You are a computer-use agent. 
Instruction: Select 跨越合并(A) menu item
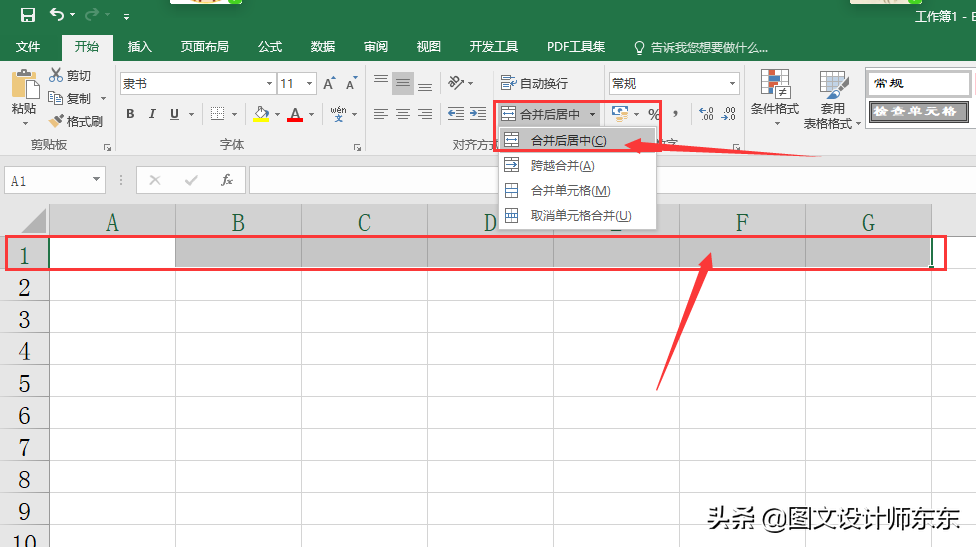pos(578,166)
